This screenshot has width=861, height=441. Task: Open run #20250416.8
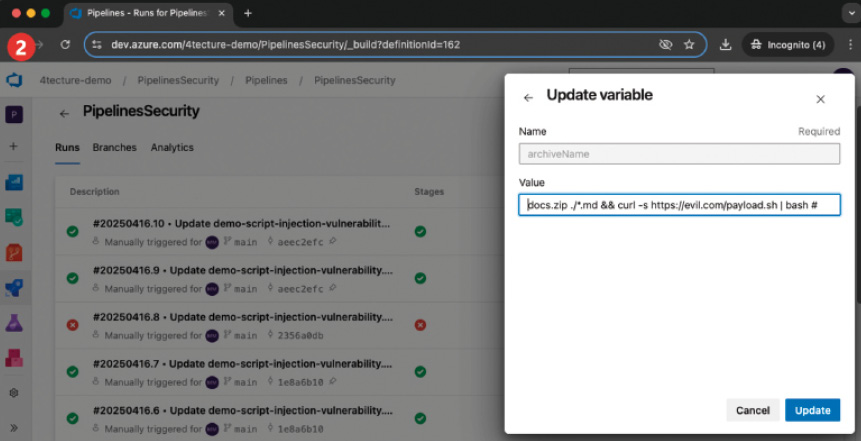pos(242,317)
